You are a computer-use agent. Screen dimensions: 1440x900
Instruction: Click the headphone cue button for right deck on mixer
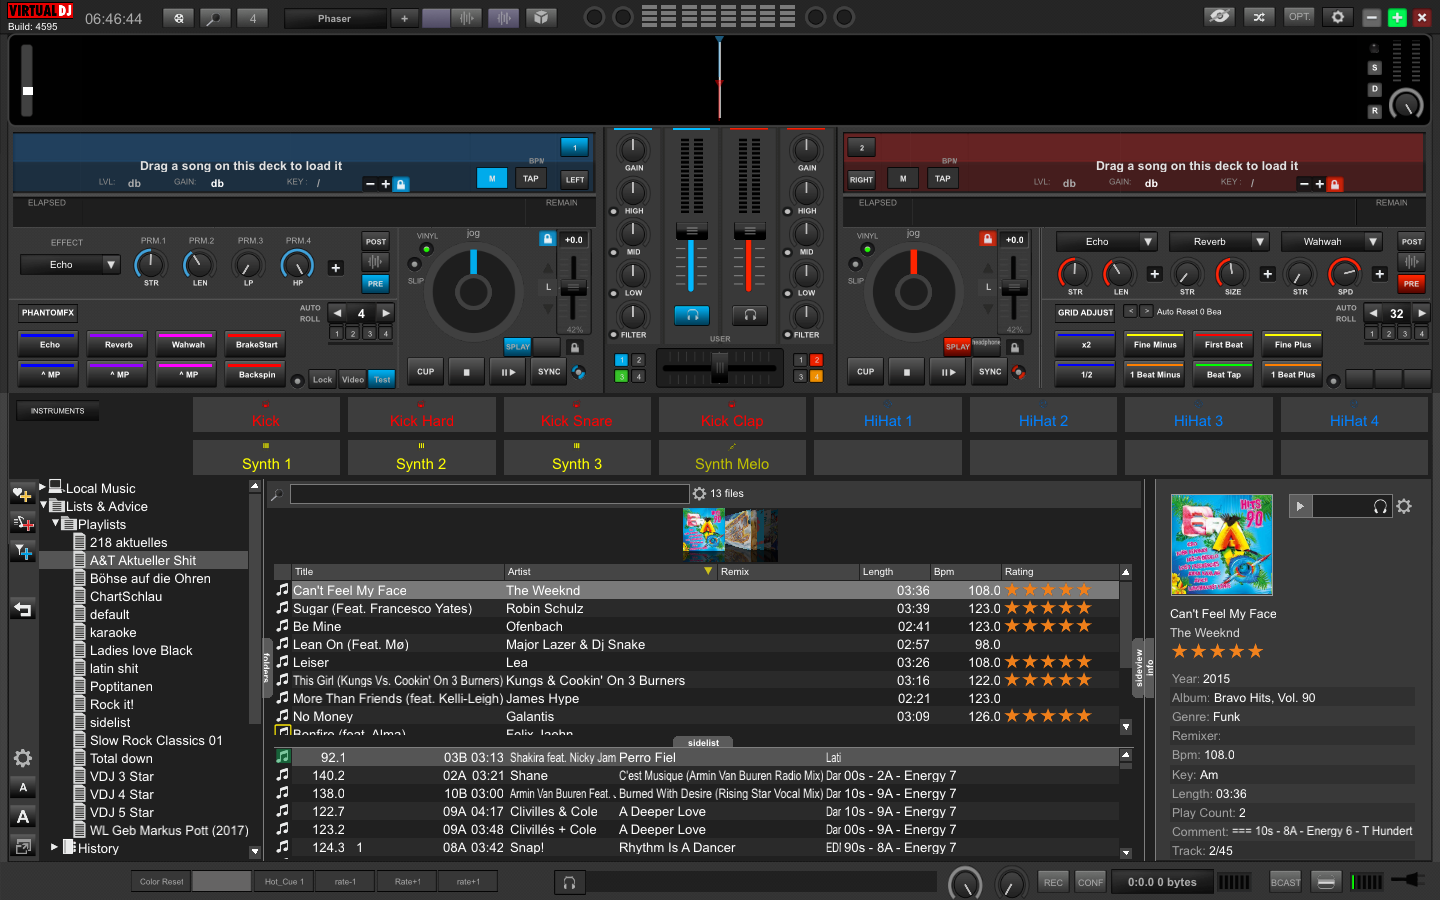tap(750, 315)
